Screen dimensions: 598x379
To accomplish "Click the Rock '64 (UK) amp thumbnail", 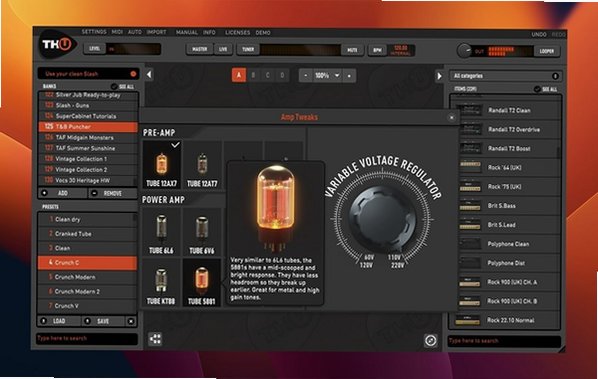I will [x=469, y=167].
